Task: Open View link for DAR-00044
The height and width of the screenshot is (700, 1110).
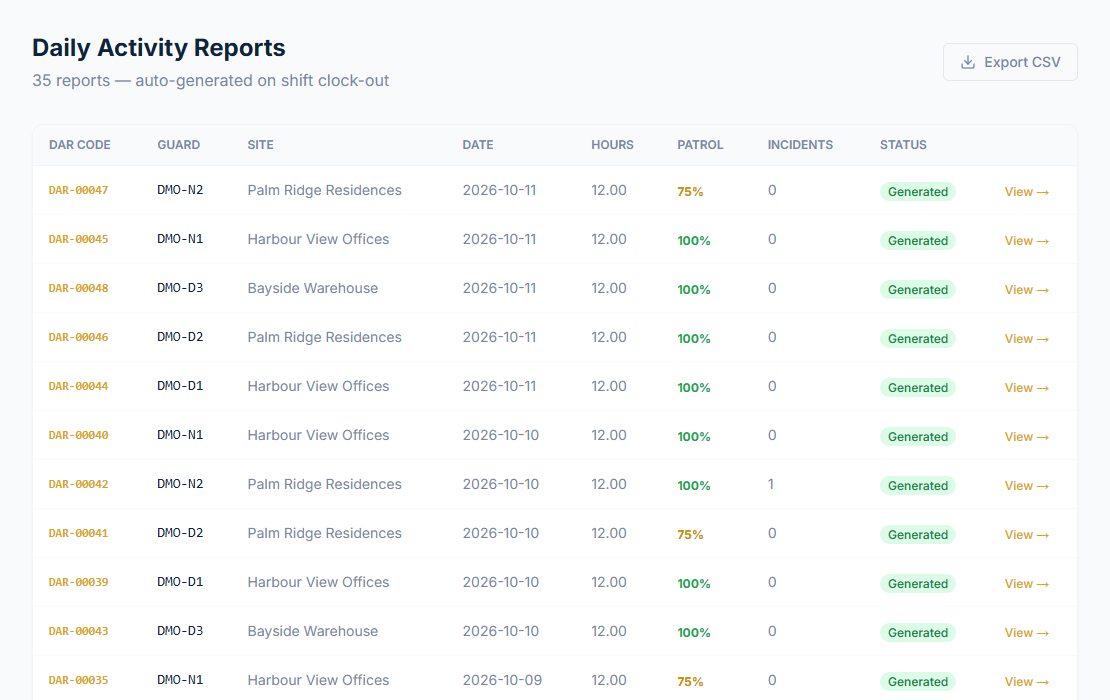Action: point(1026,388)
